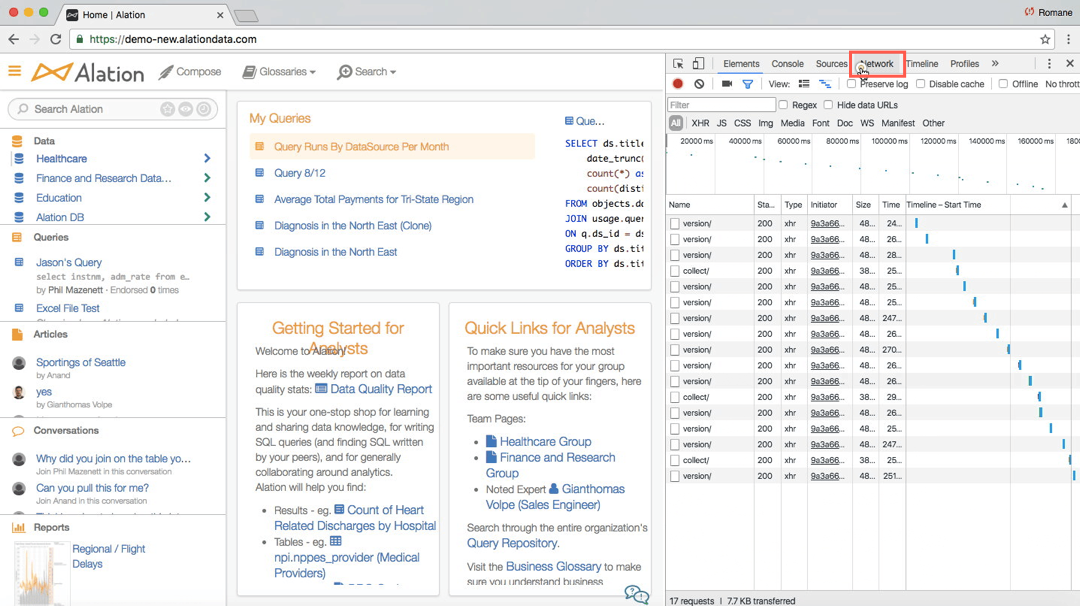This screenshot has height=606, width=1080.
Task: Clear the network log with the clear icon
Action: 699,83
